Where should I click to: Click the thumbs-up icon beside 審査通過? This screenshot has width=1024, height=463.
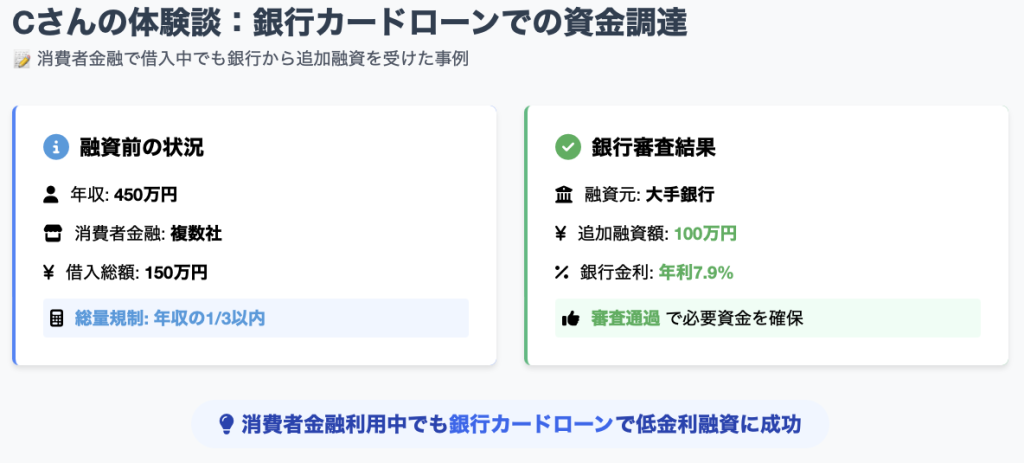click(x=570, y=319)
